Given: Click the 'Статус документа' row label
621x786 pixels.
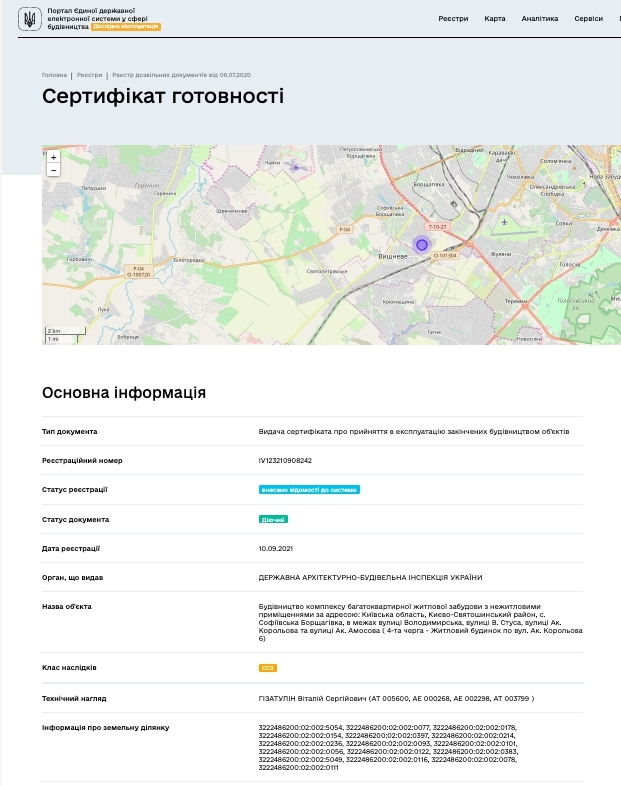Looking at the screenshot, I should tap(75, 520).
